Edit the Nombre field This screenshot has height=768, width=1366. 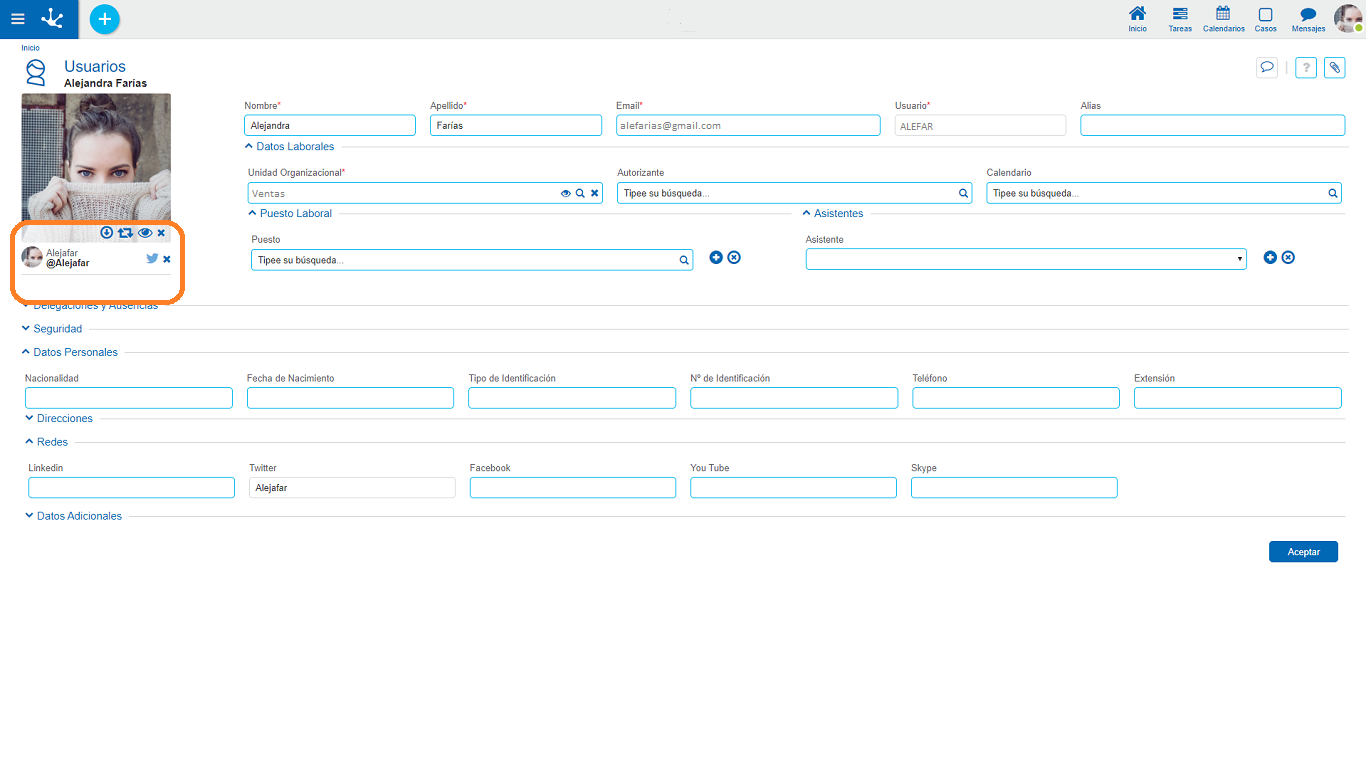click(330, 125)
